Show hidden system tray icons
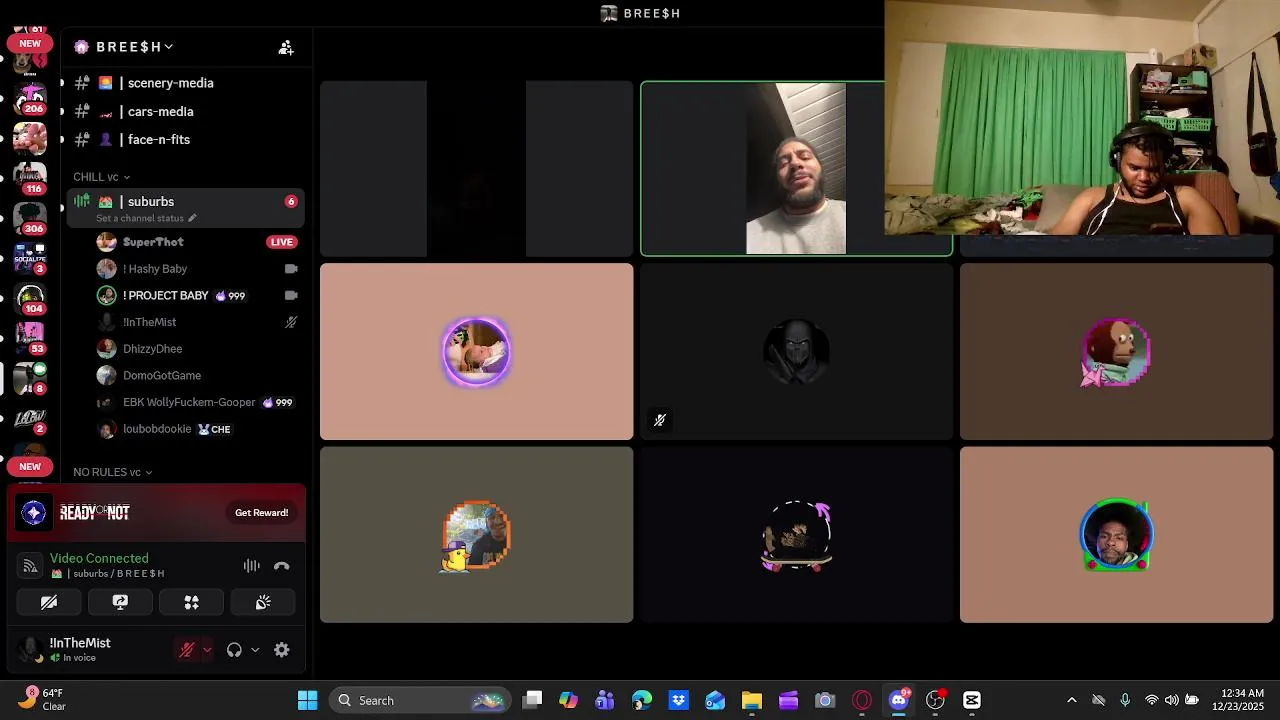 [x=1072, y=701]
